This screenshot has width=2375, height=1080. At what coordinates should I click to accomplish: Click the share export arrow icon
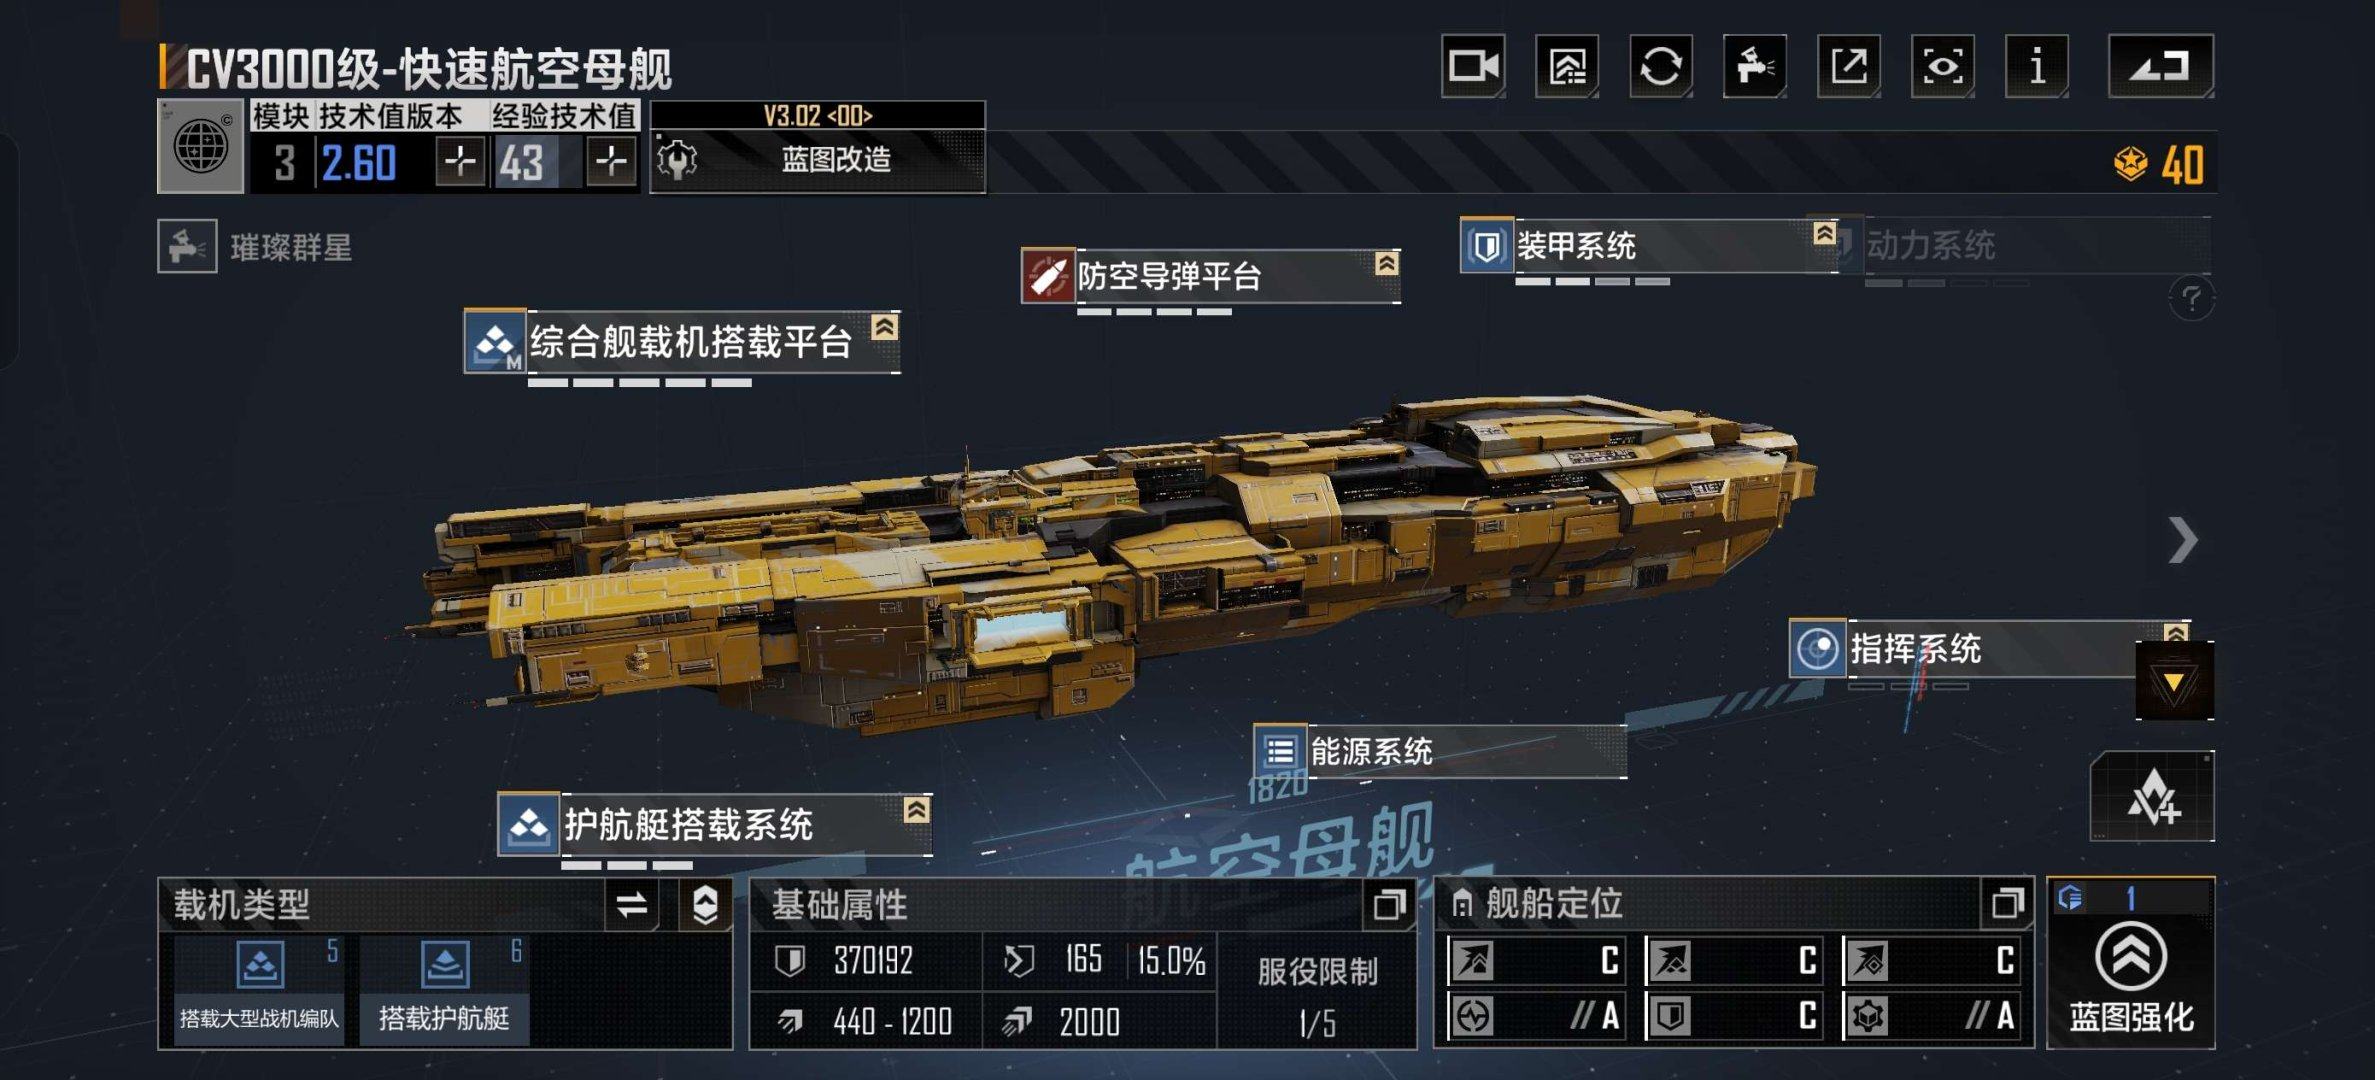(1849, 66)
